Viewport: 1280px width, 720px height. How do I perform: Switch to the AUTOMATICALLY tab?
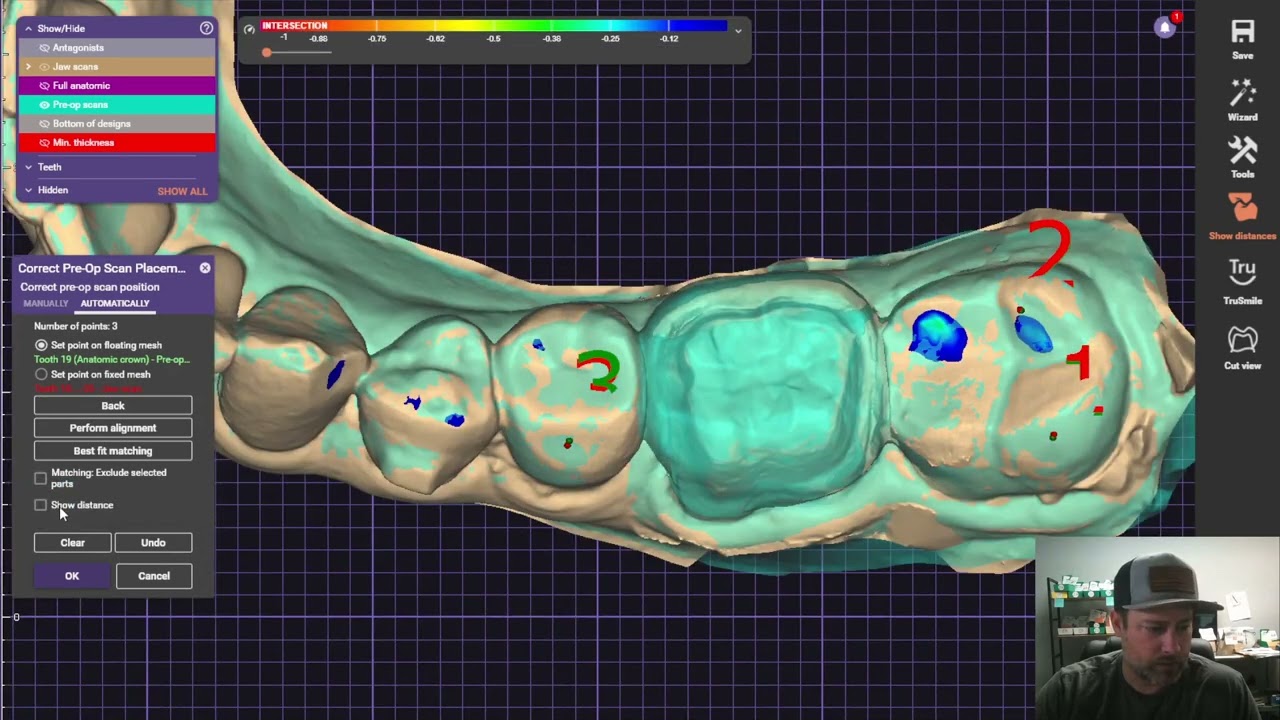pyautogui.click(x=115, y=303)
